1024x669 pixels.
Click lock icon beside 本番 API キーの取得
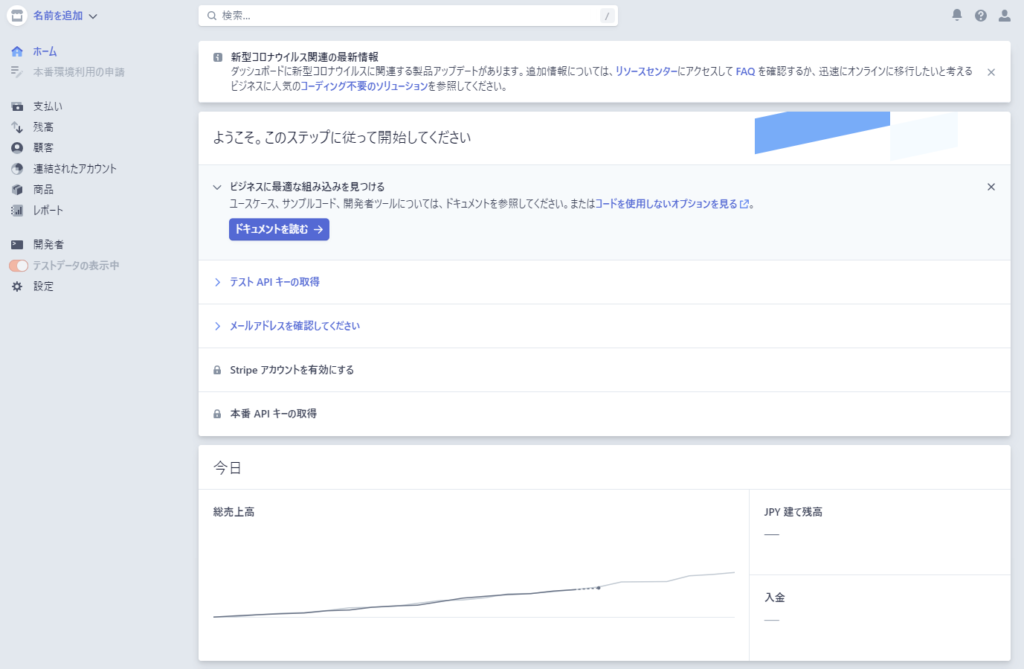click(x=217, y=414)
